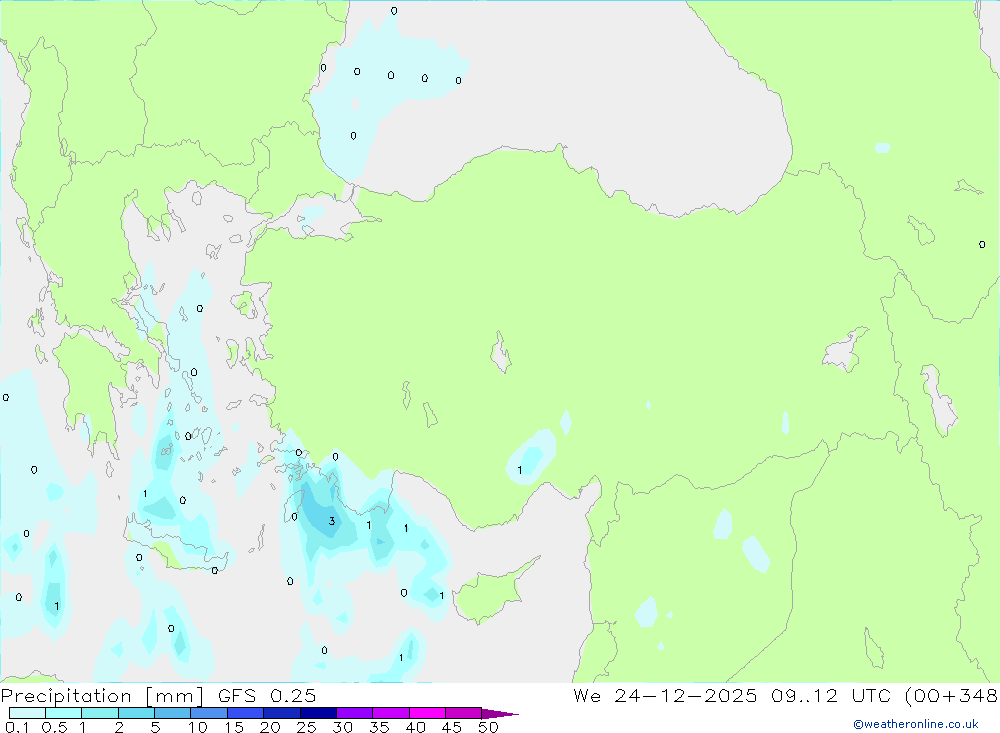
Task: Click the 35–40 mm purple legend box
Action: click(390, 713)
